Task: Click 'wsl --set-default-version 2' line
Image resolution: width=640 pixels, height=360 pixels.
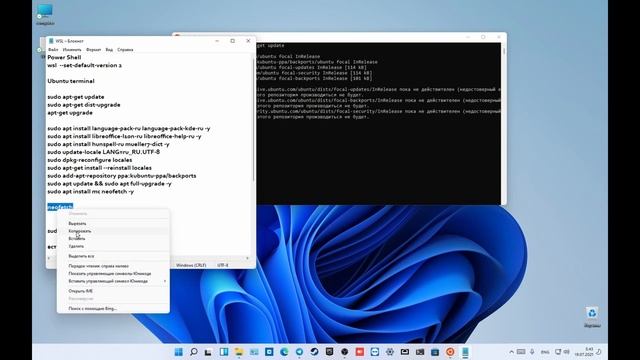Action: tap(84, 65)
